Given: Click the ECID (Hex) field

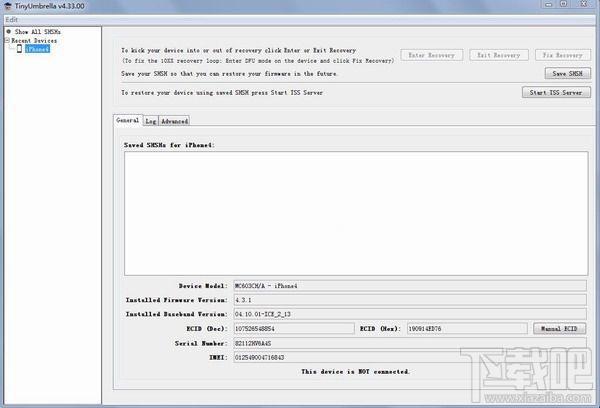Looking at the screenshot, I should pos(467,328).
